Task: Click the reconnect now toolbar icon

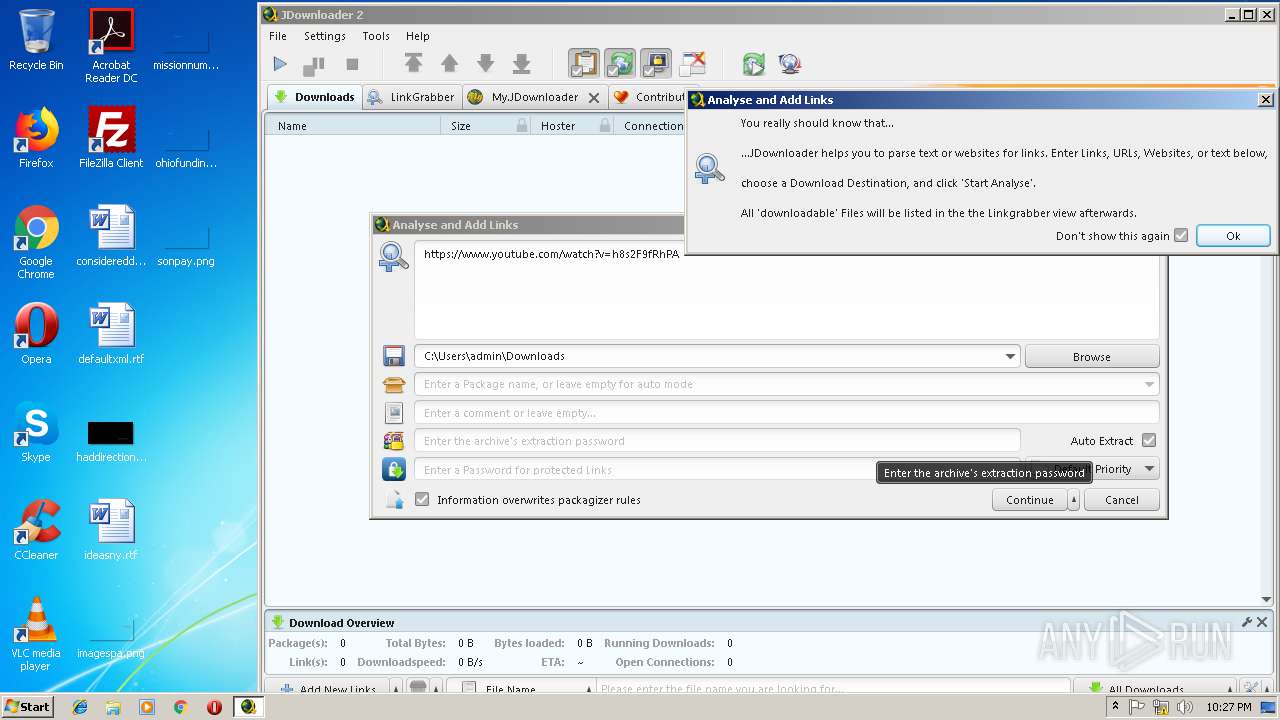Action: (753, 64)
